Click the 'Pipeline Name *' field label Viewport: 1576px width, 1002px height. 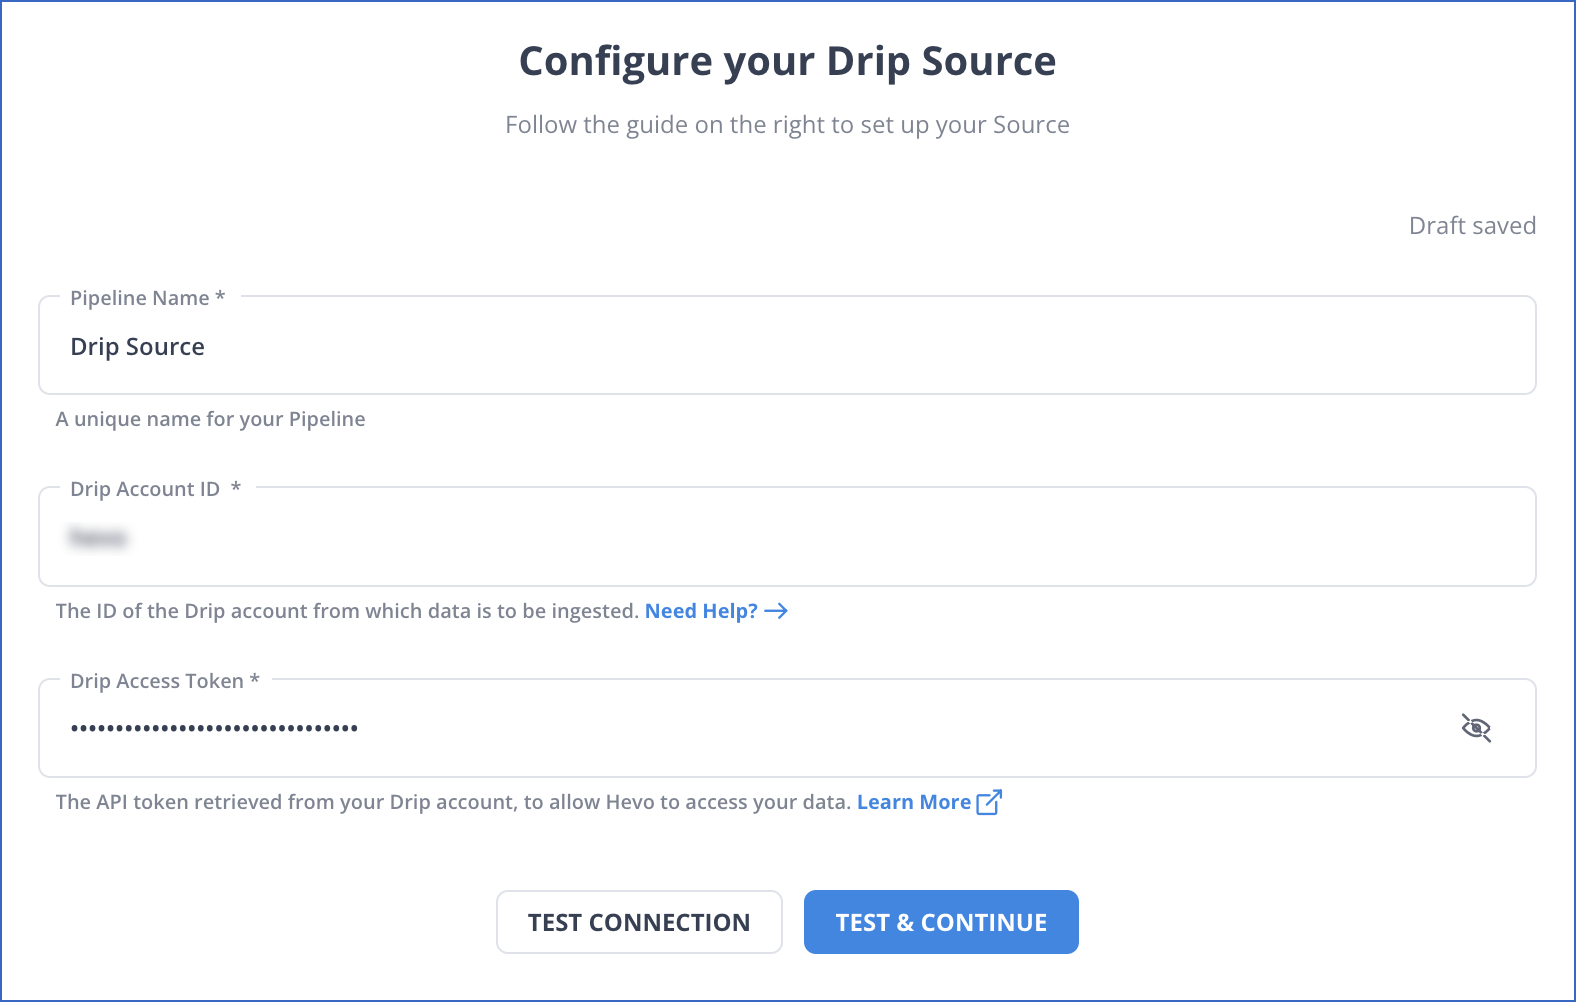(x=148, y=298)
